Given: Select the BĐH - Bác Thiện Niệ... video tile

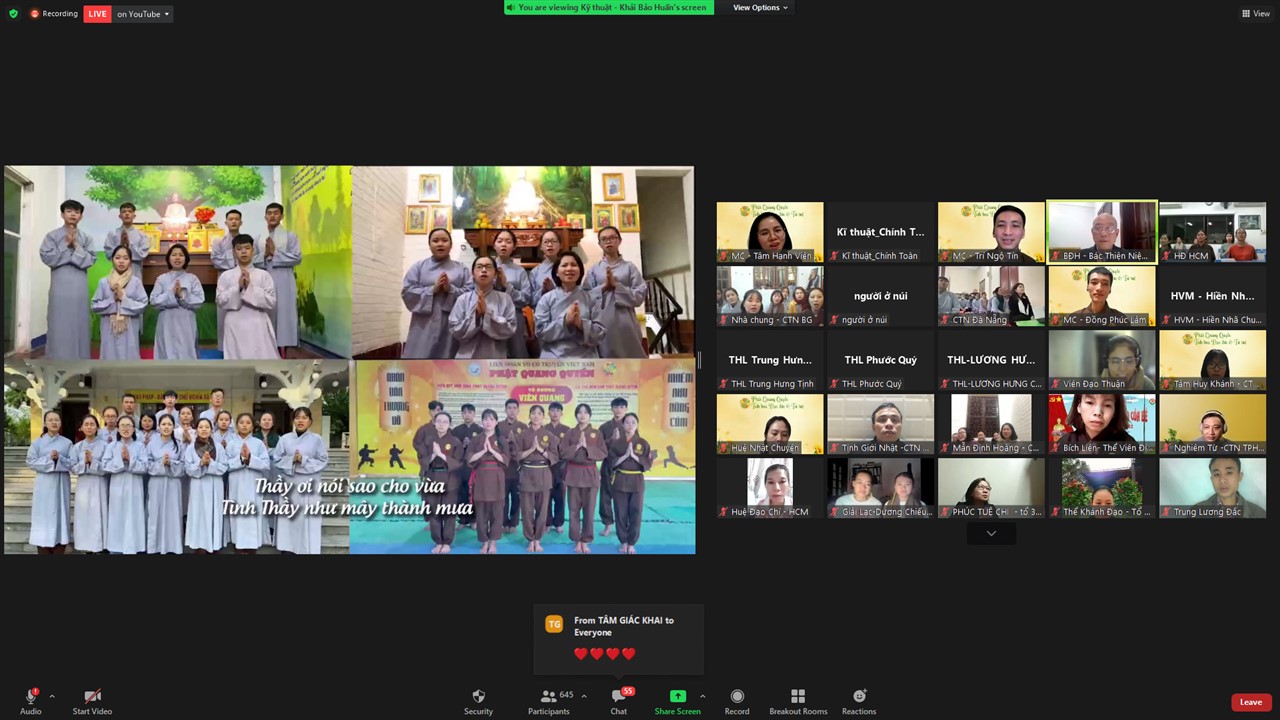Looking at the screenshot, I should click(x=1102, y=233).
